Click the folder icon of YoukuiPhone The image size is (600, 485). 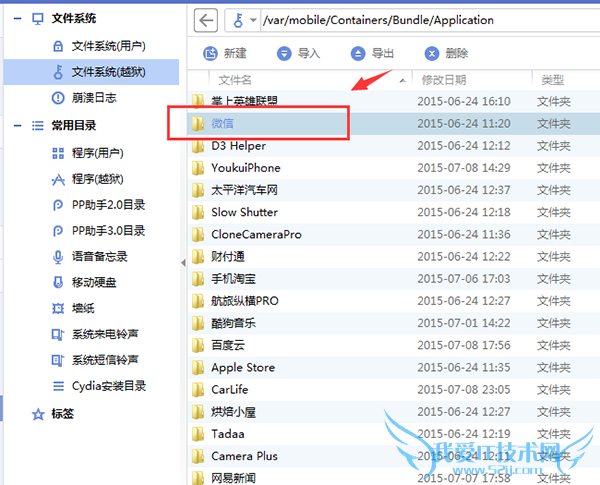tap(198, 168)
